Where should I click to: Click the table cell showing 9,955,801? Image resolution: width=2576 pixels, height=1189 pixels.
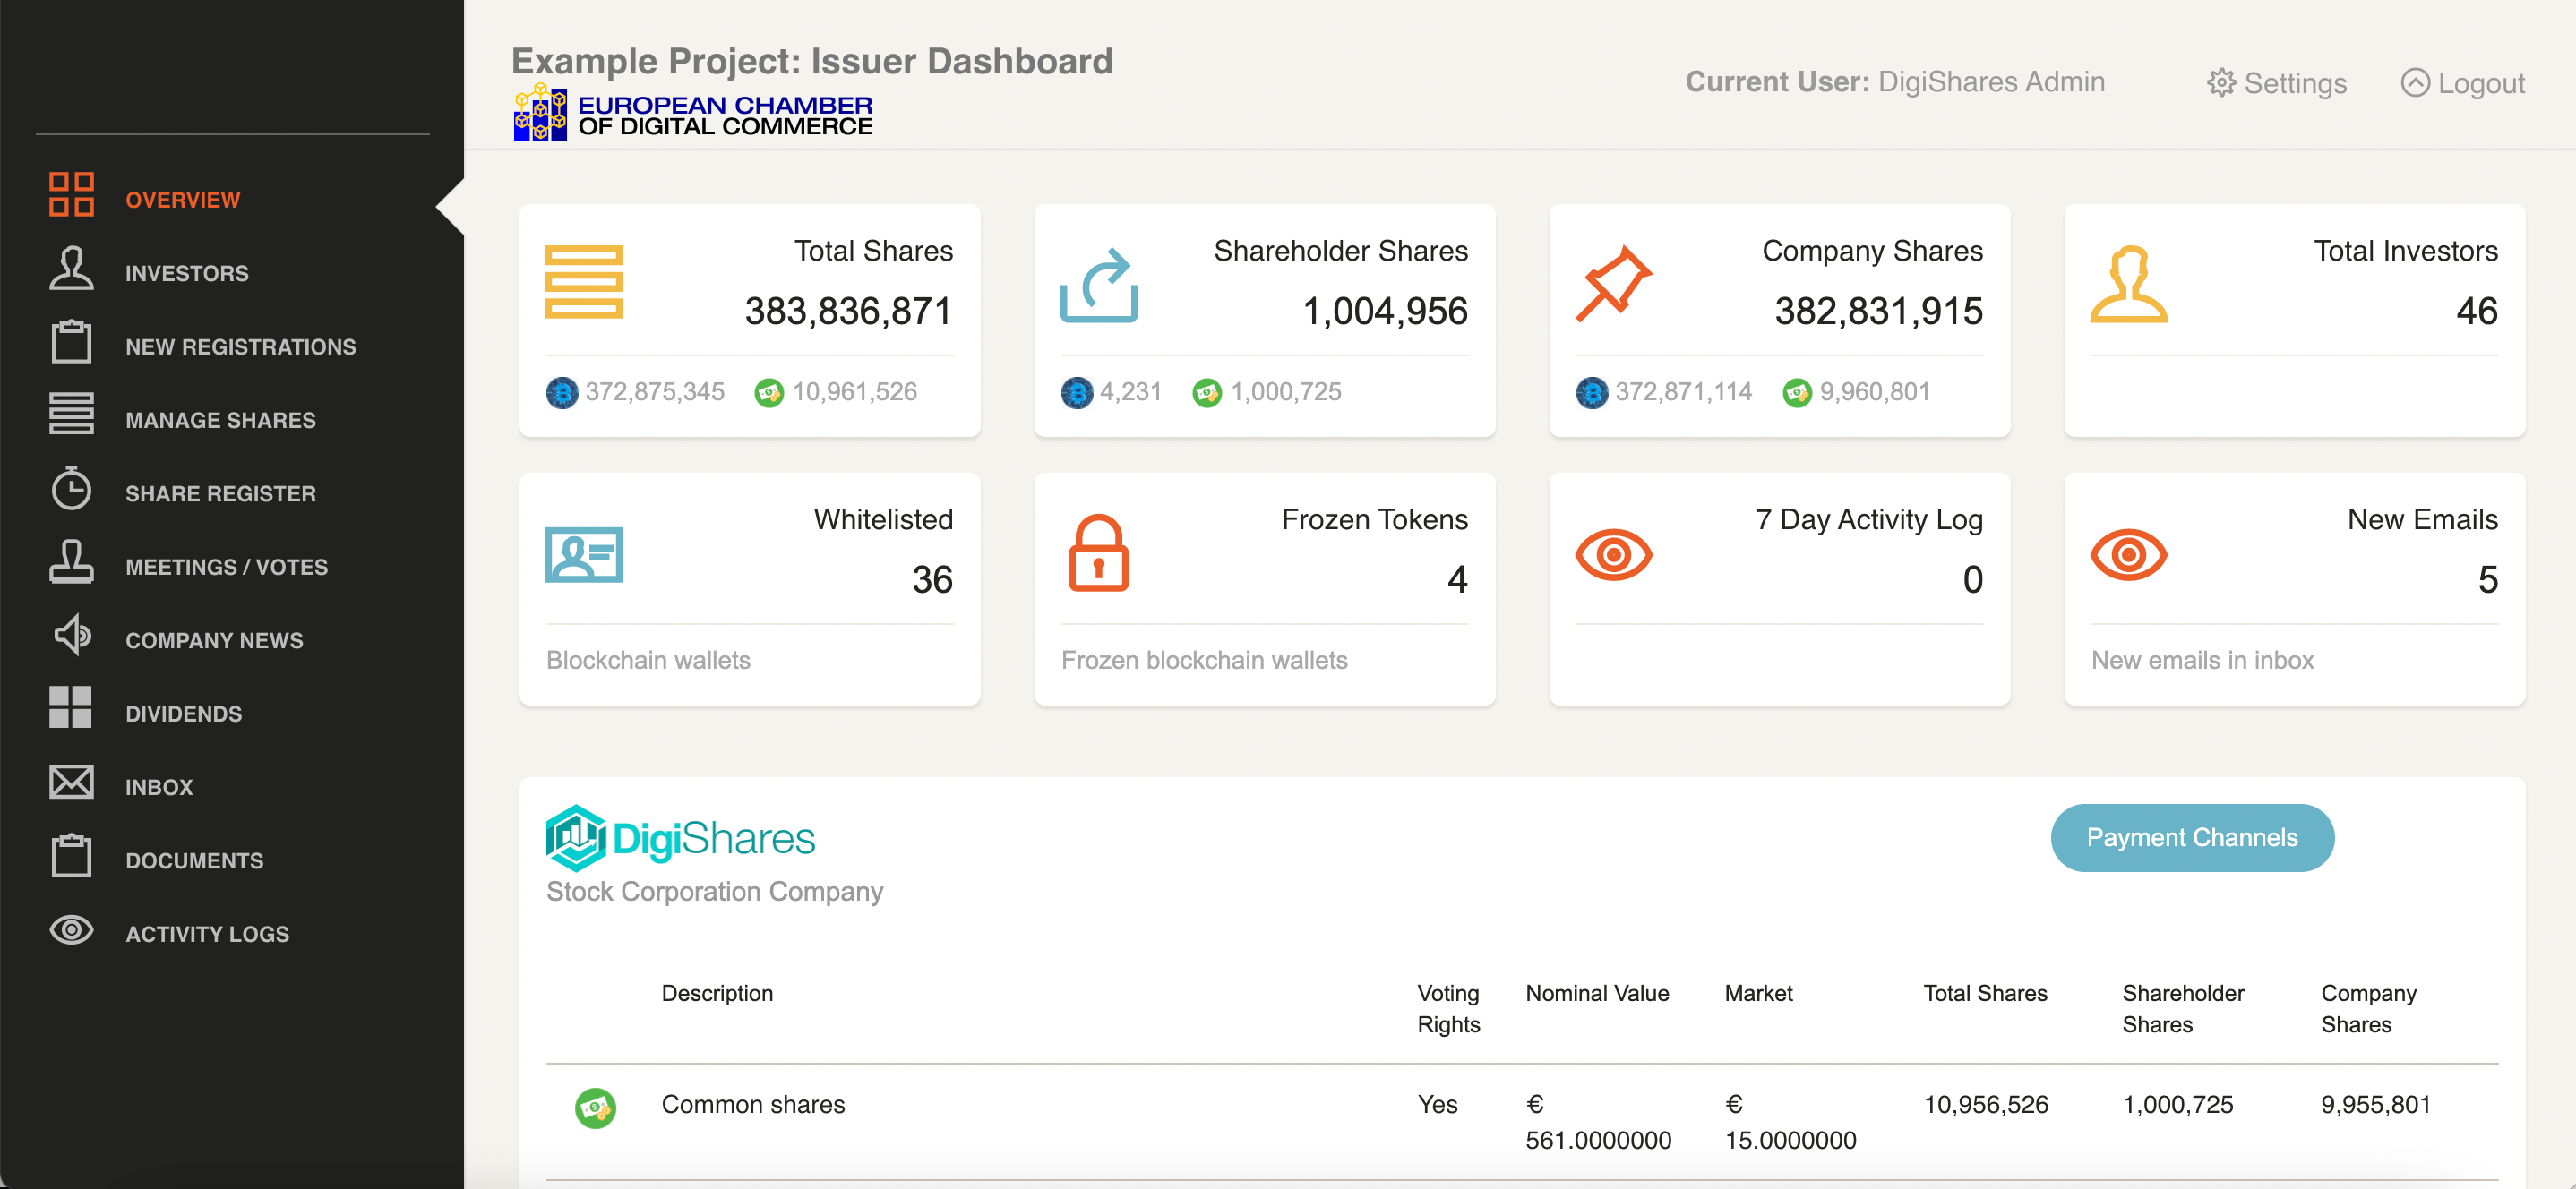tap(2375, 1104)
